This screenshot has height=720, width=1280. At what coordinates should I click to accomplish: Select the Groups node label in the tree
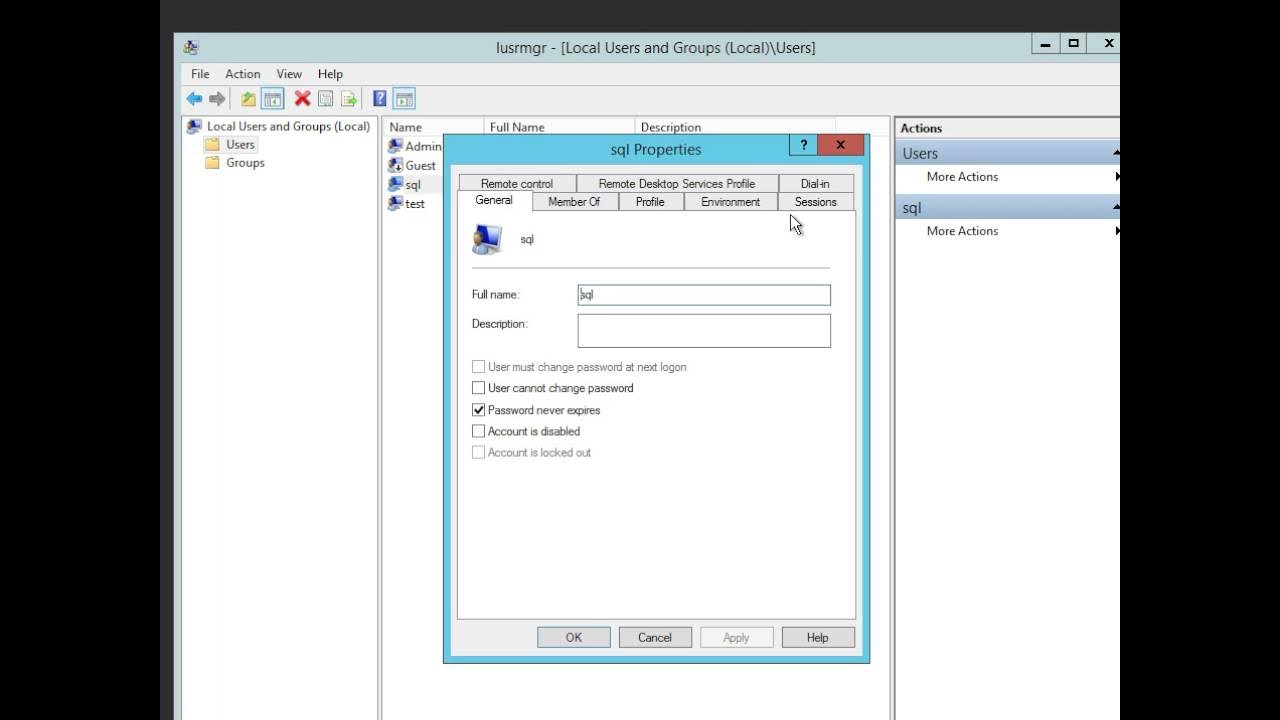pos(245,163)
